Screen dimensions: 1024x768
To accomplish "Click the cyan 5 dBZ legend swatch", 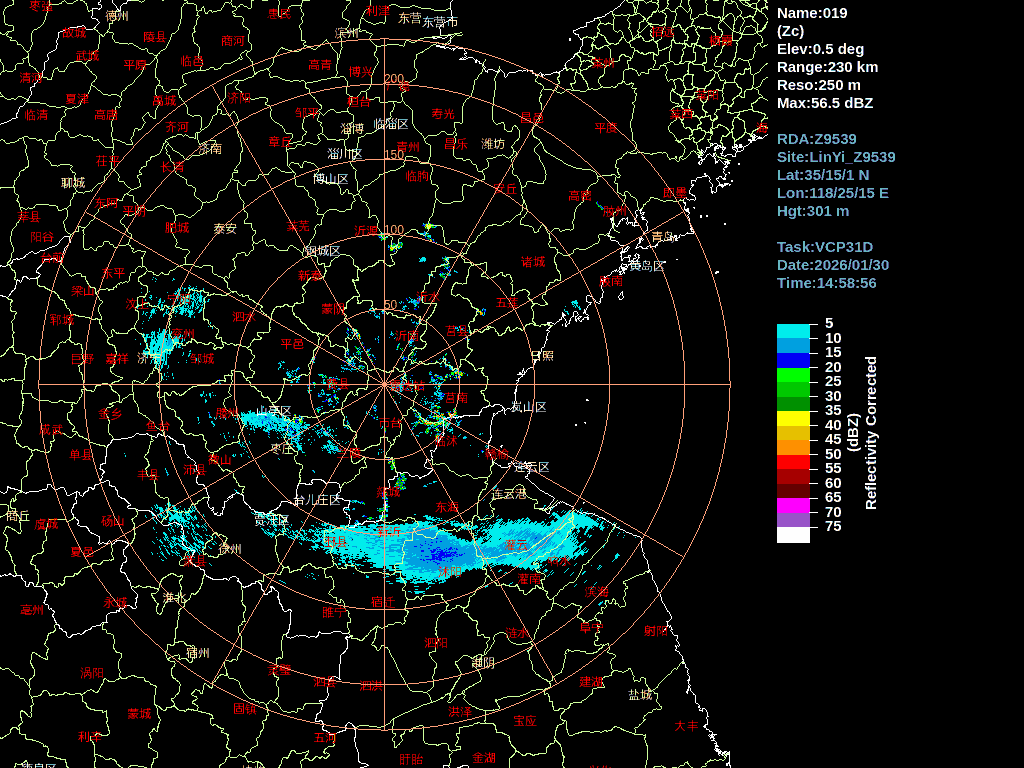I will (x=793, y=331).
